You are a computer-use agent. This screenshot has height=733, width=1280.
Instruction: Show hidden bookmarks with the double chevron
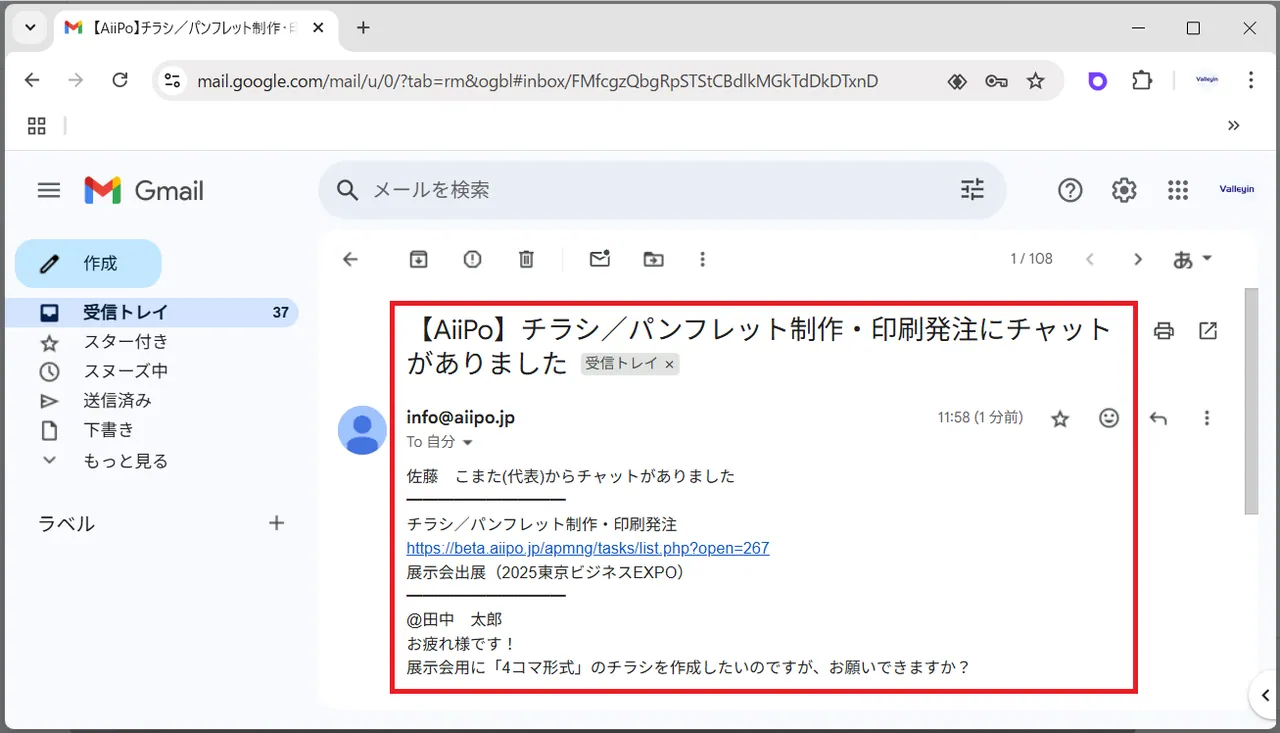1233,125
